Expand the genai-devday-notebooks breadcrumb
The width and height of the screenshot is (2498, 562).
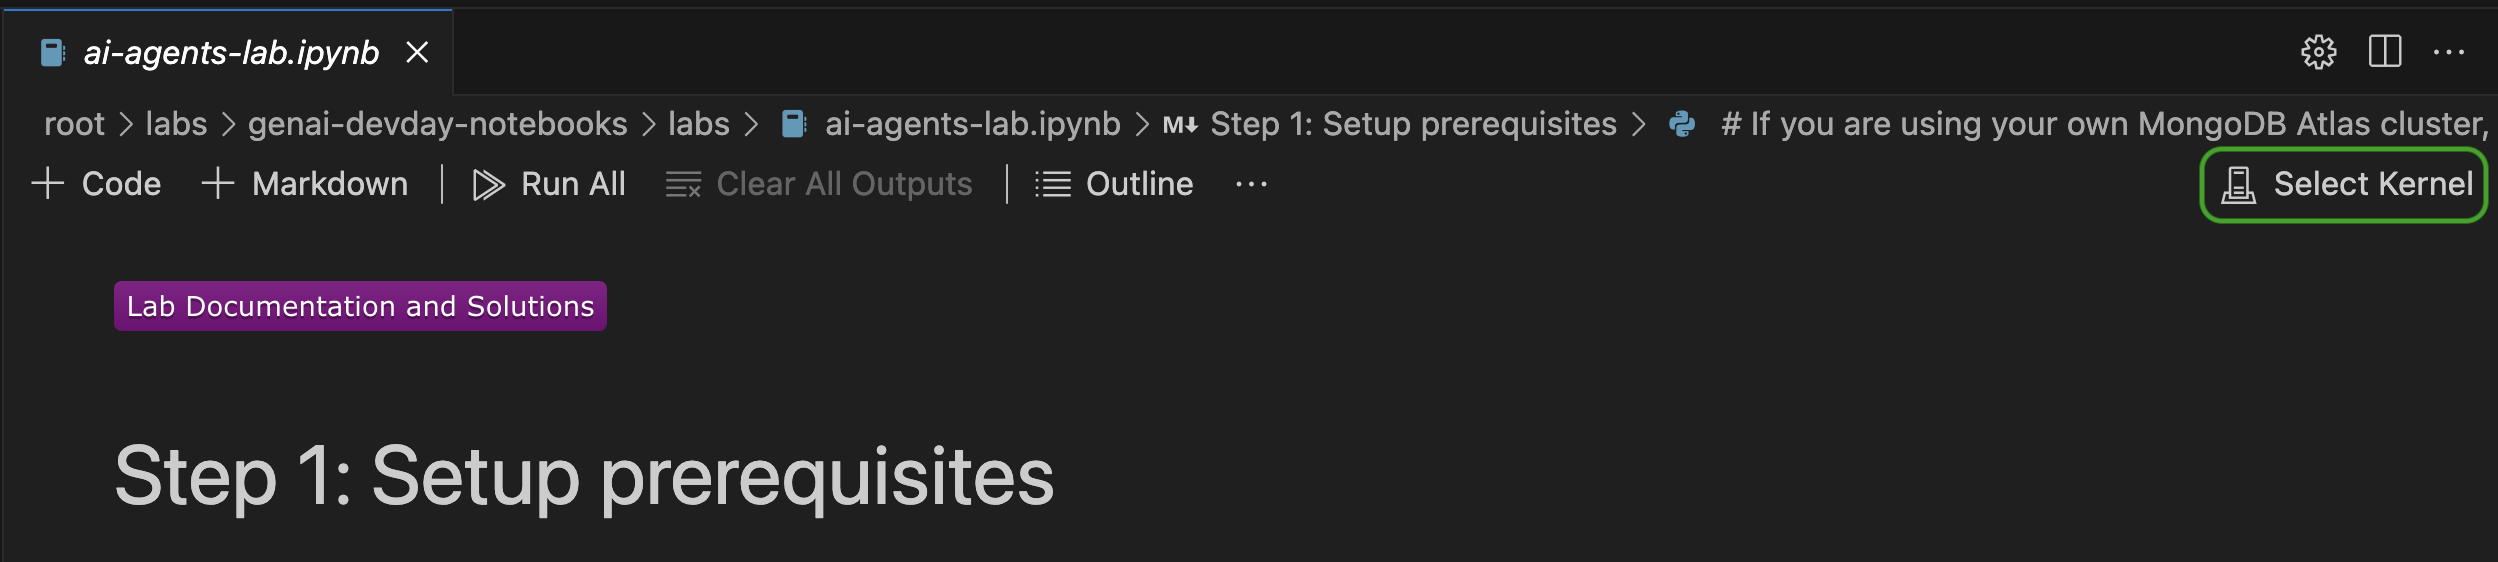pyautogui.click(x=437, y=124)
